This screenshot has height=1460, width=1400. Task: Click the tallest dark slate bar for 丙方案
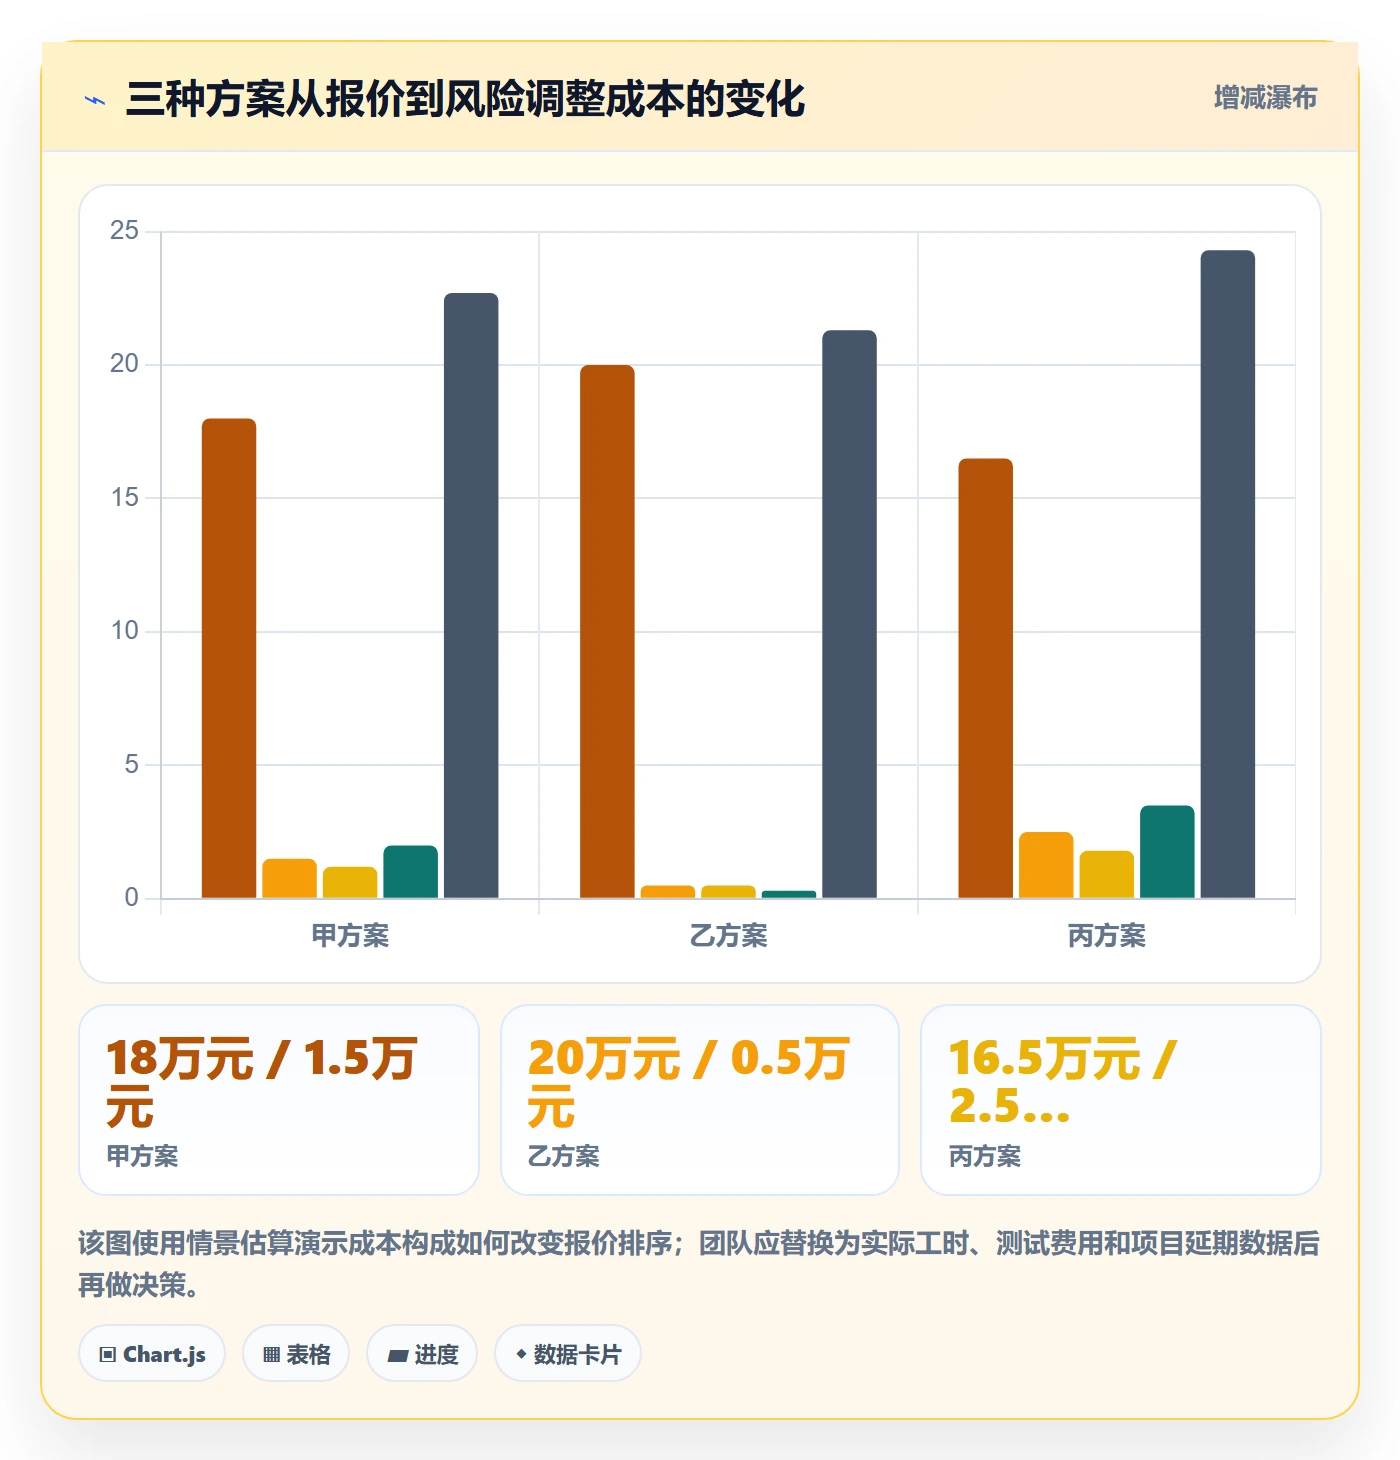pyautogui.click(x=1227, y=574)
